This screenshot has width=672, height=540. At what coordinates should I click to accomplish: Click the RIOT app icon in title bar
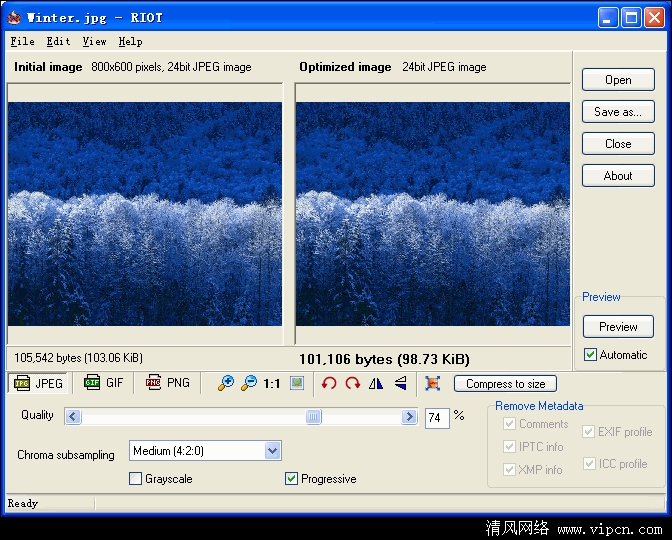click(x=14, y=18)
